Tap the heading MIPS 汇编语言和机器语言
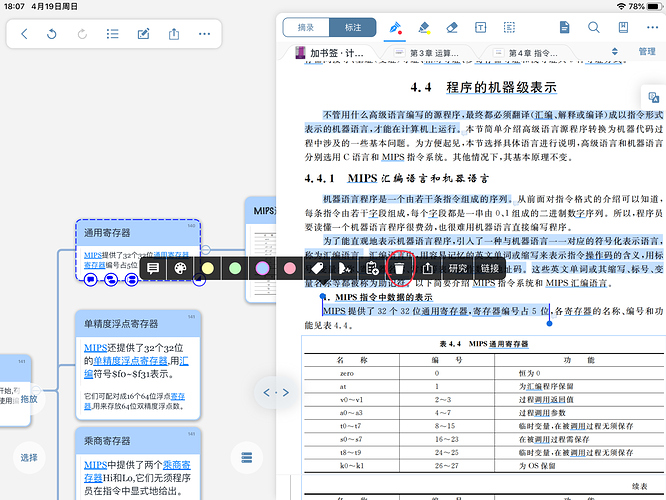The image size is (666, 500). [418, 178]
